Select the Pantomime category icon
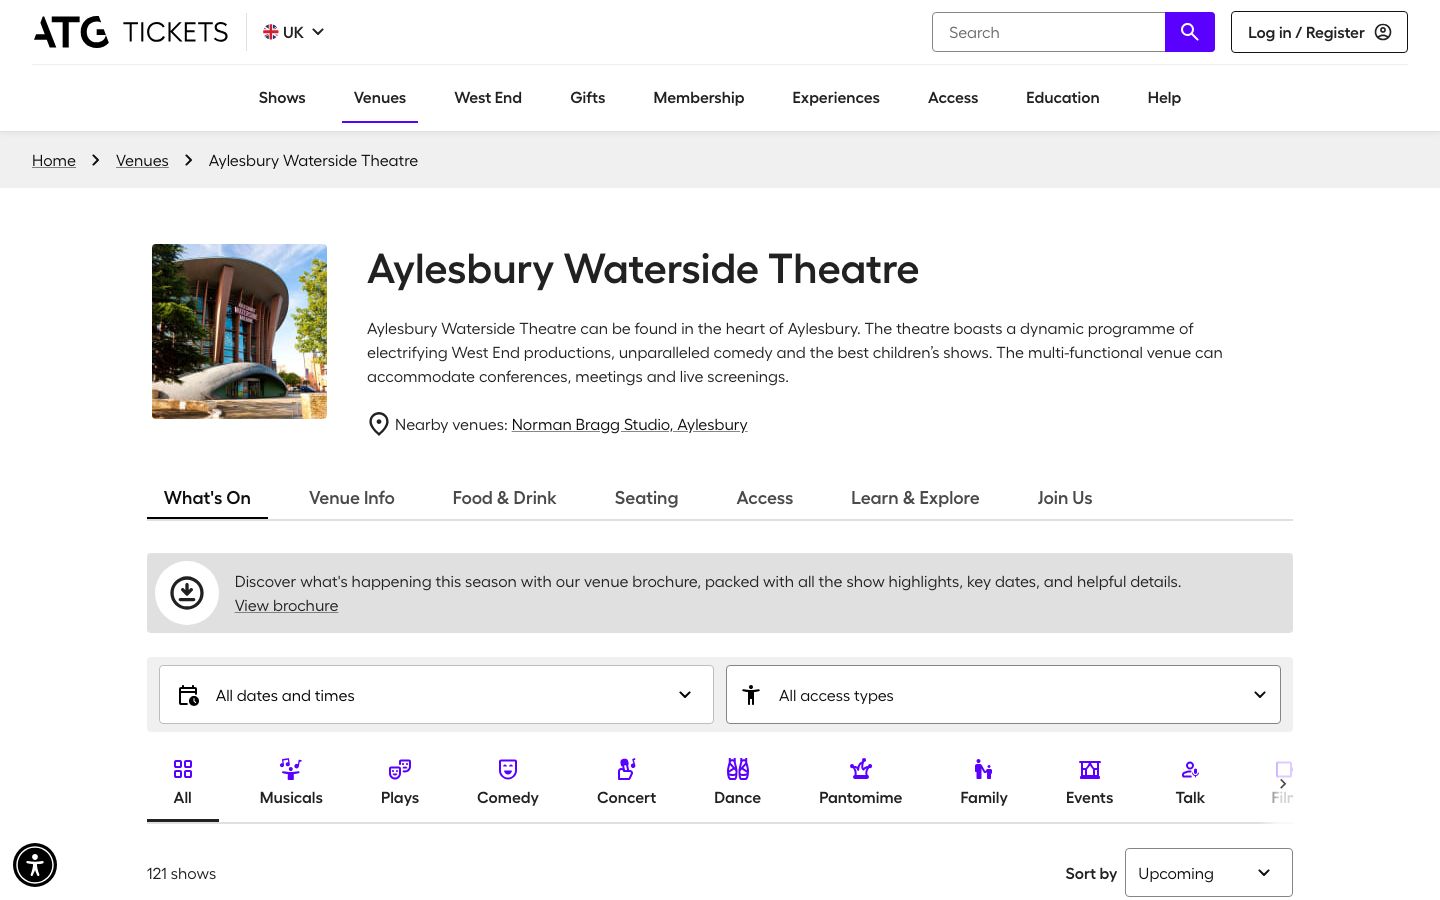 point(861,769)
